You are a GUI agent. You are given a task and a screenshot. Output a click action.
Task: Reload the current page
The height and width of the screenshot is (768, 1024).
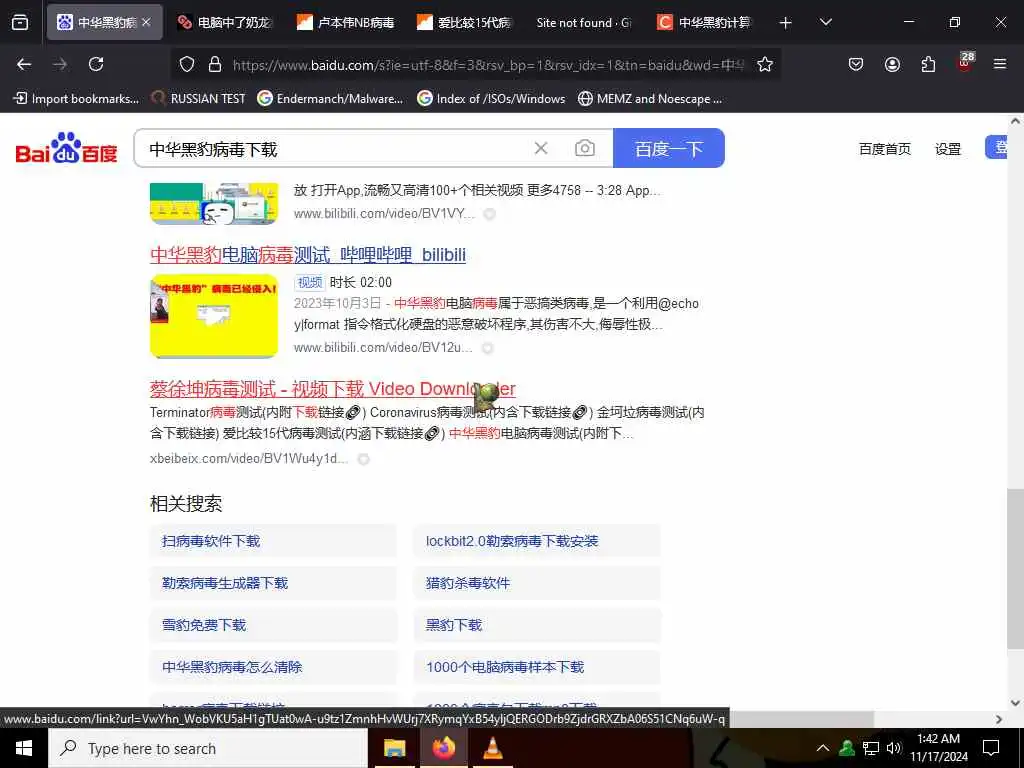[x=96, y=64]
